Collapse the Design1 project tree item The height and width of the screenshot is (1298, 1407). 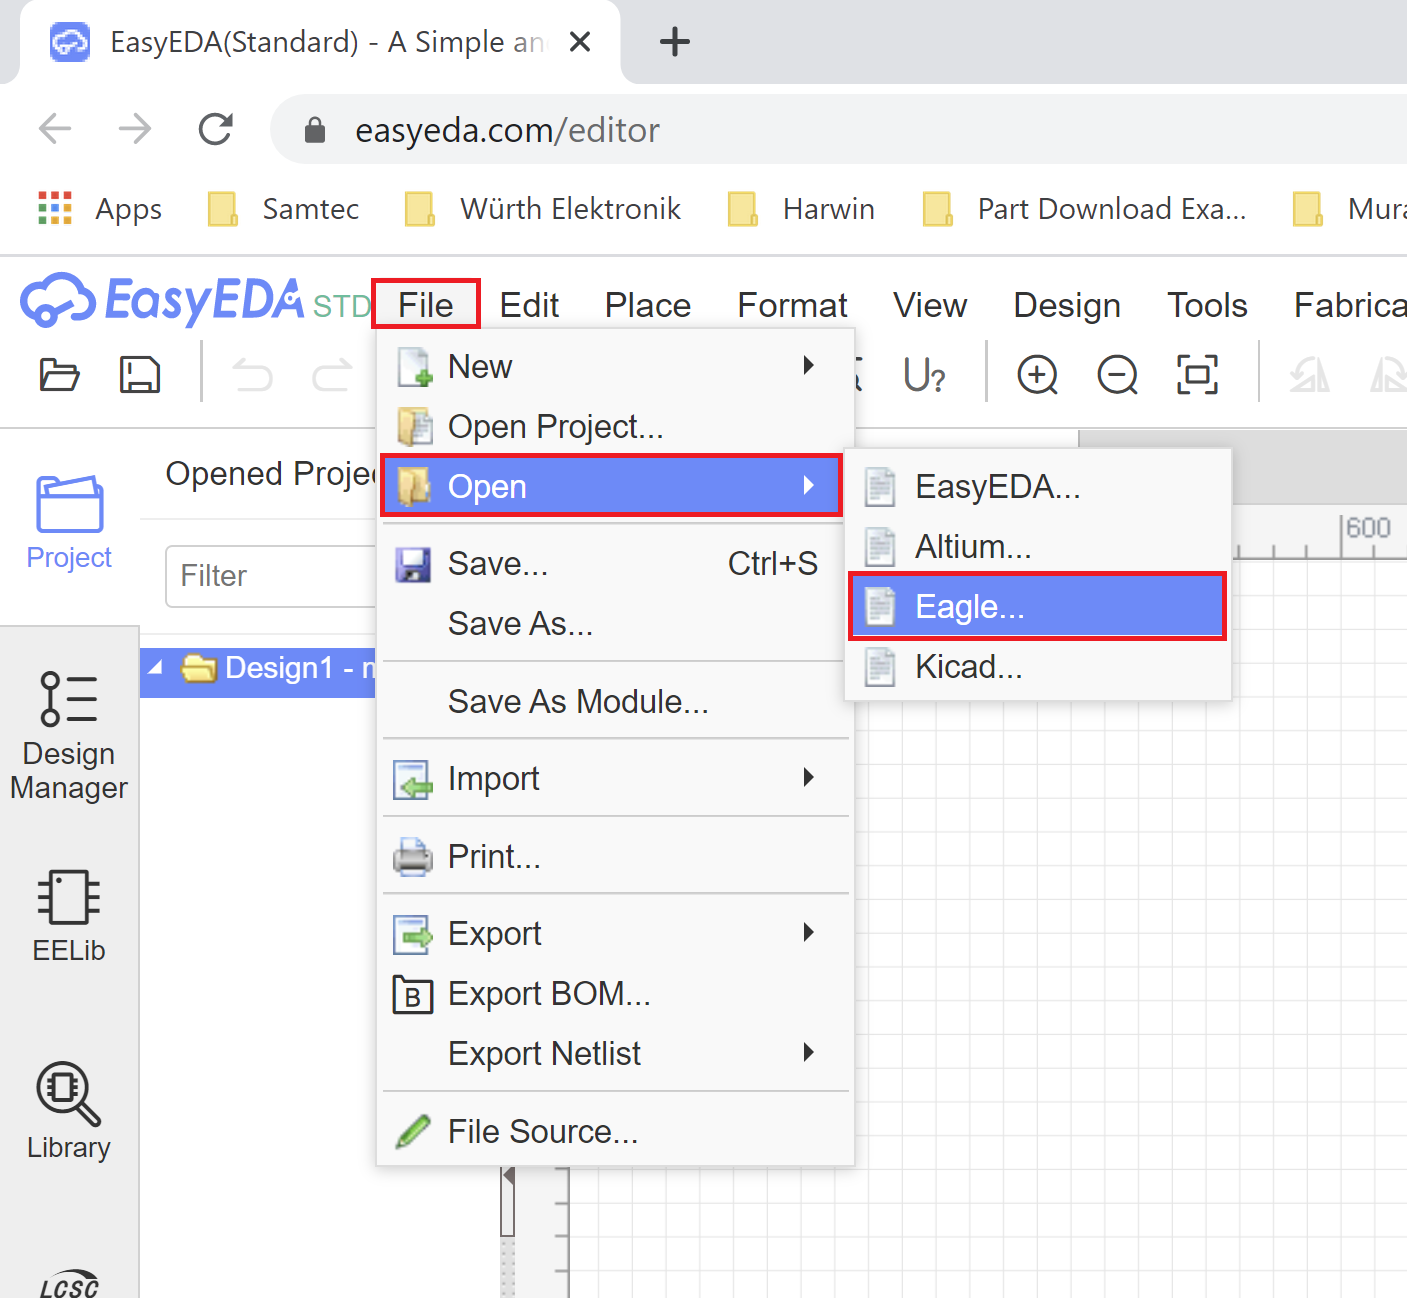pos(155,667)
